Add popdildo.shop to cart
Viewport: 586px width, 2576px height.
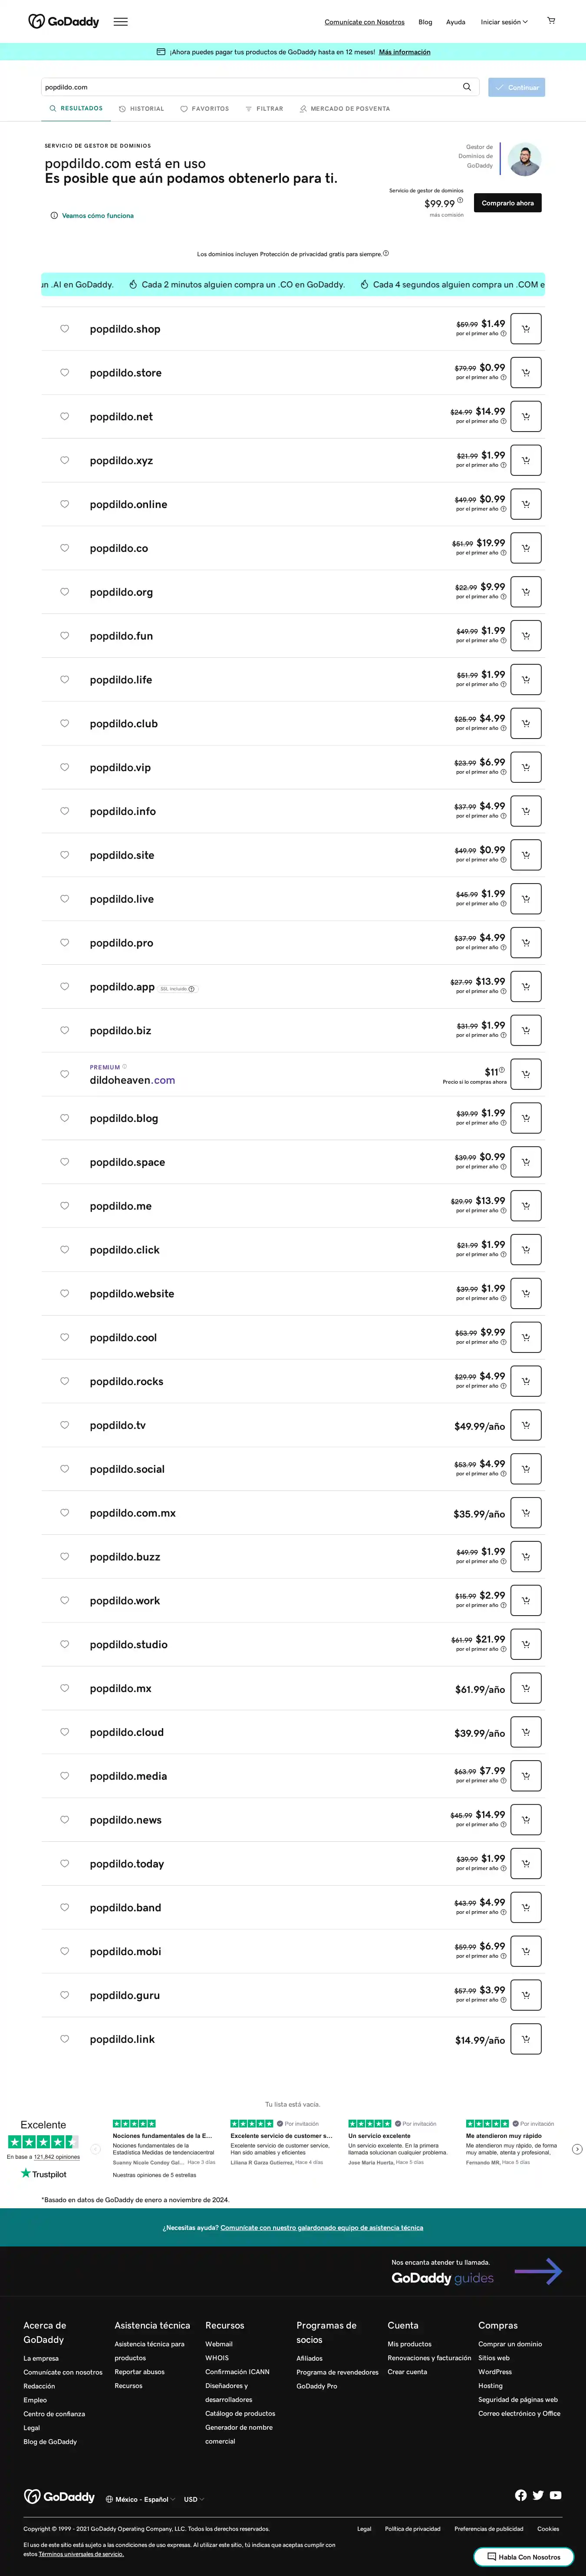pyautogui.click(x=526, y=329)
